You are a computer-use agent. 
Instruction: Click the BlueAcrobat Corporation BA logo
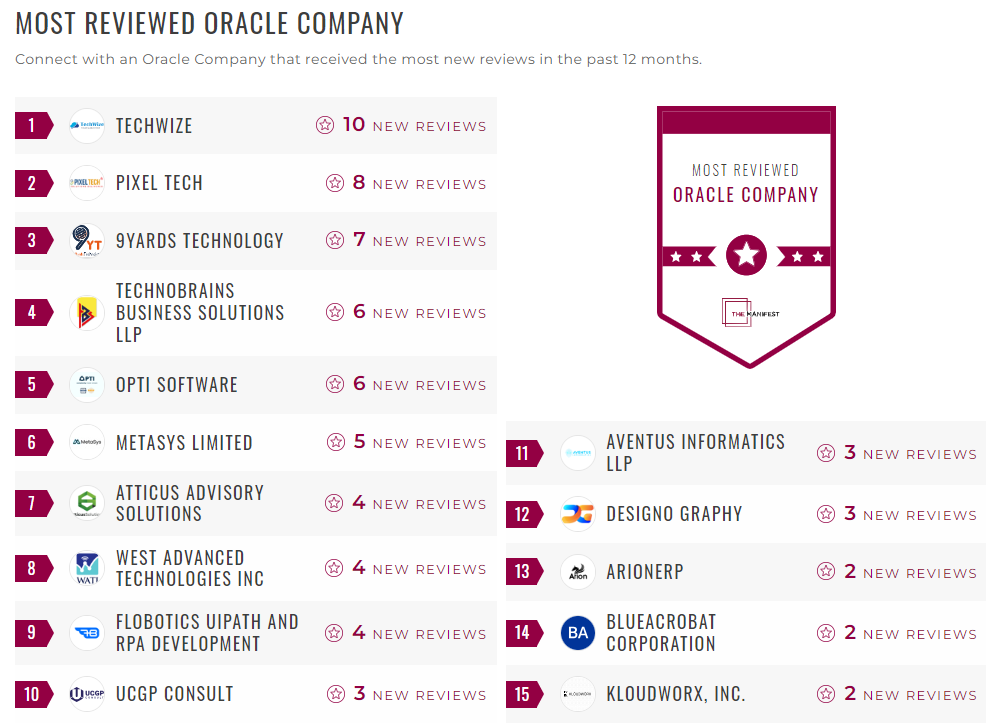click(578, 633)
